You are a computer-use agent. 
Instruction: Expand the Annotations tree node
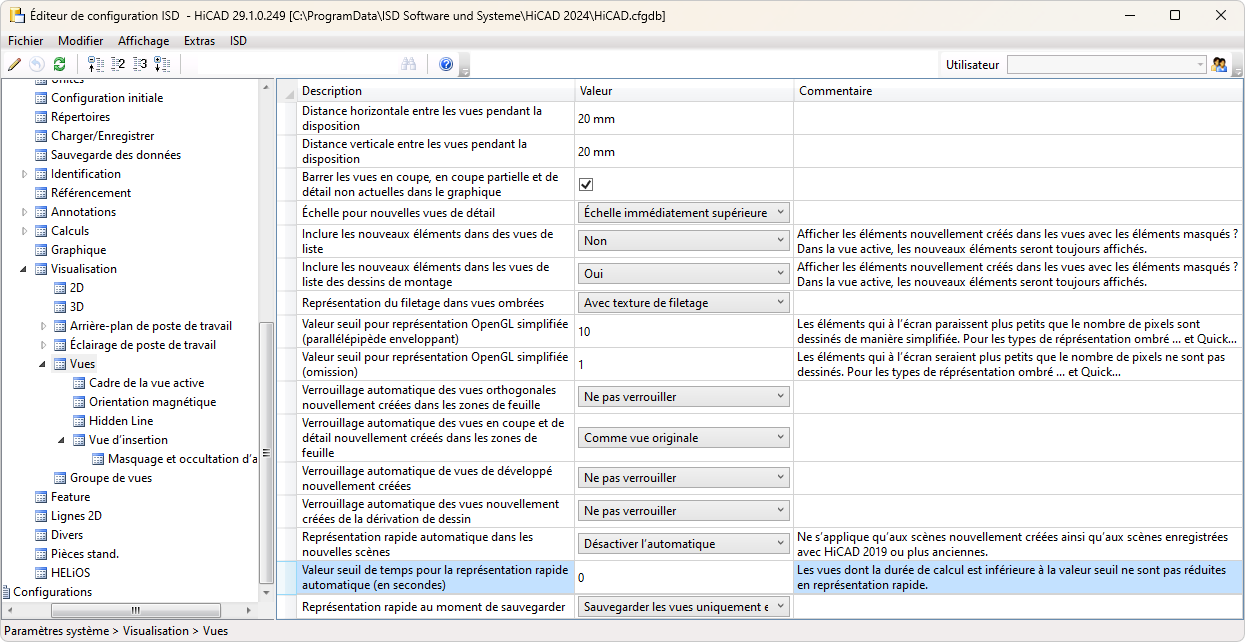click(x=25, y=212)
